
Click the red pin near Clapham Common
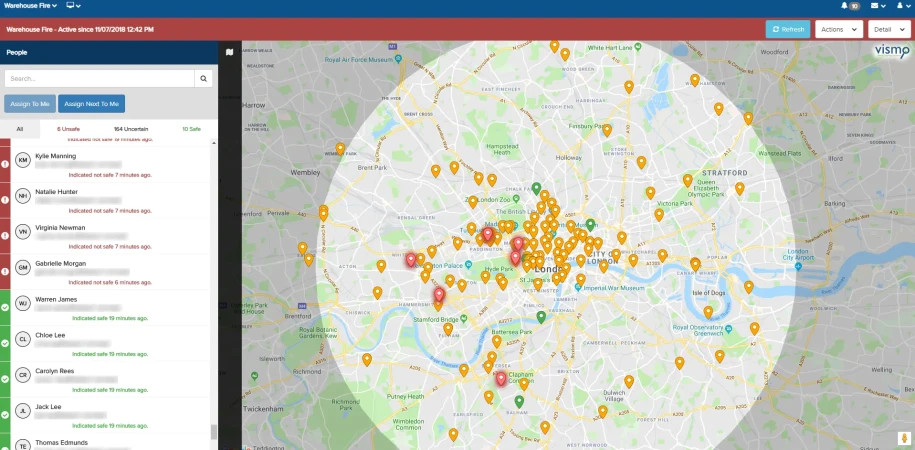(x=501, y=379)
